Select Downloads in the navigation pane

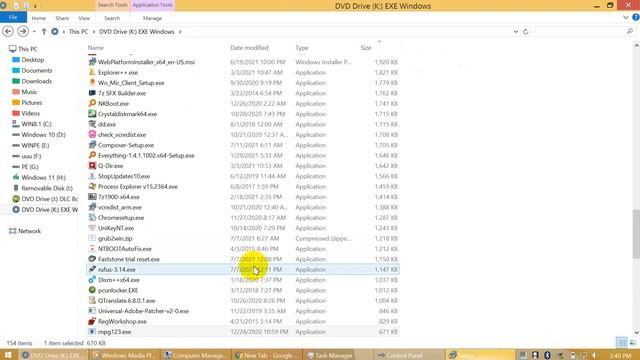point(36,81)
